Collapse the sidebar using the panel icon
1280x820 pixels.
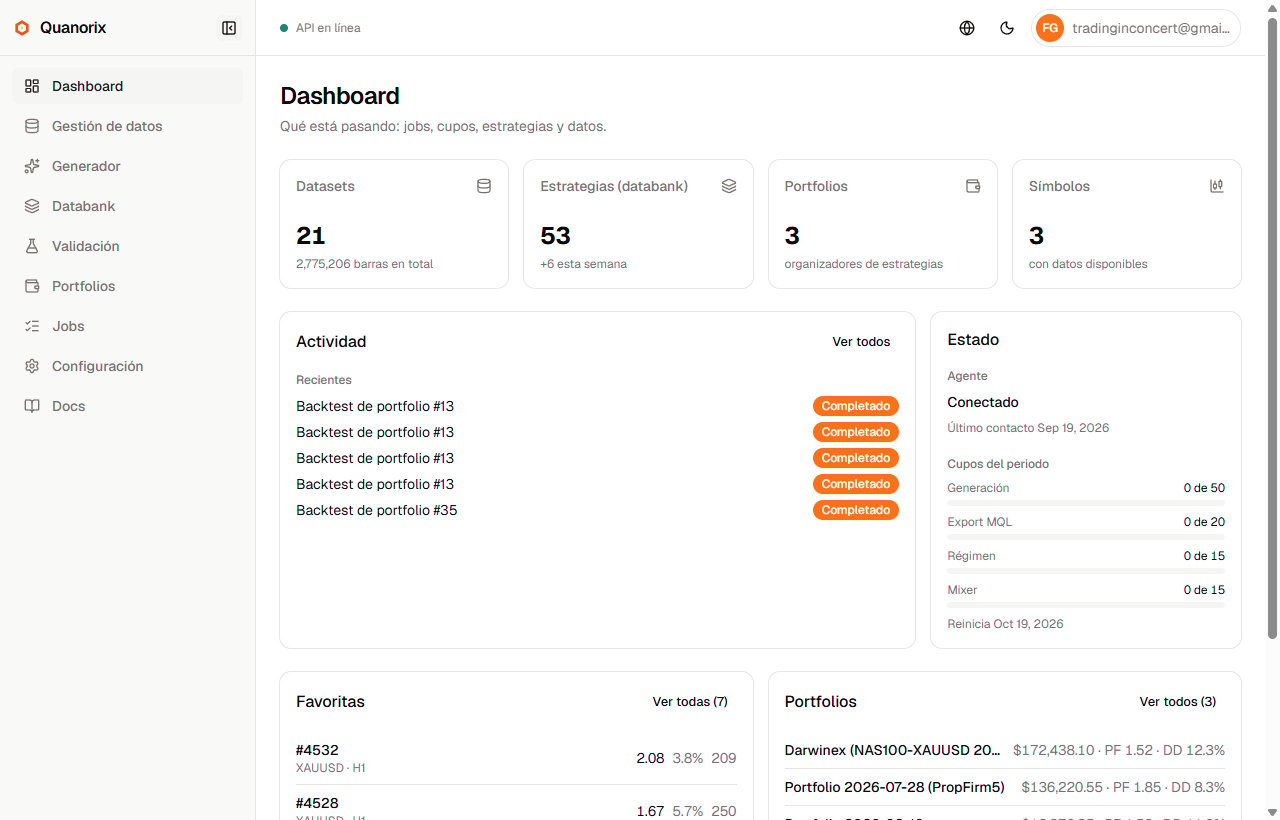(229, 28)
